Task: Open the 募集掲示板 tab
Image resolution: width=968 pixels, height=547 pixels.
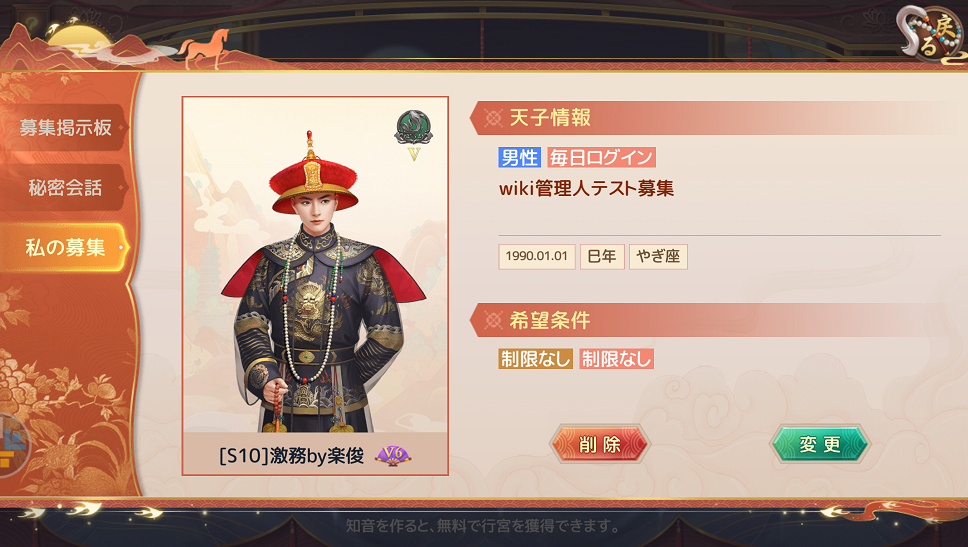Action: click(x=64, y=128)
